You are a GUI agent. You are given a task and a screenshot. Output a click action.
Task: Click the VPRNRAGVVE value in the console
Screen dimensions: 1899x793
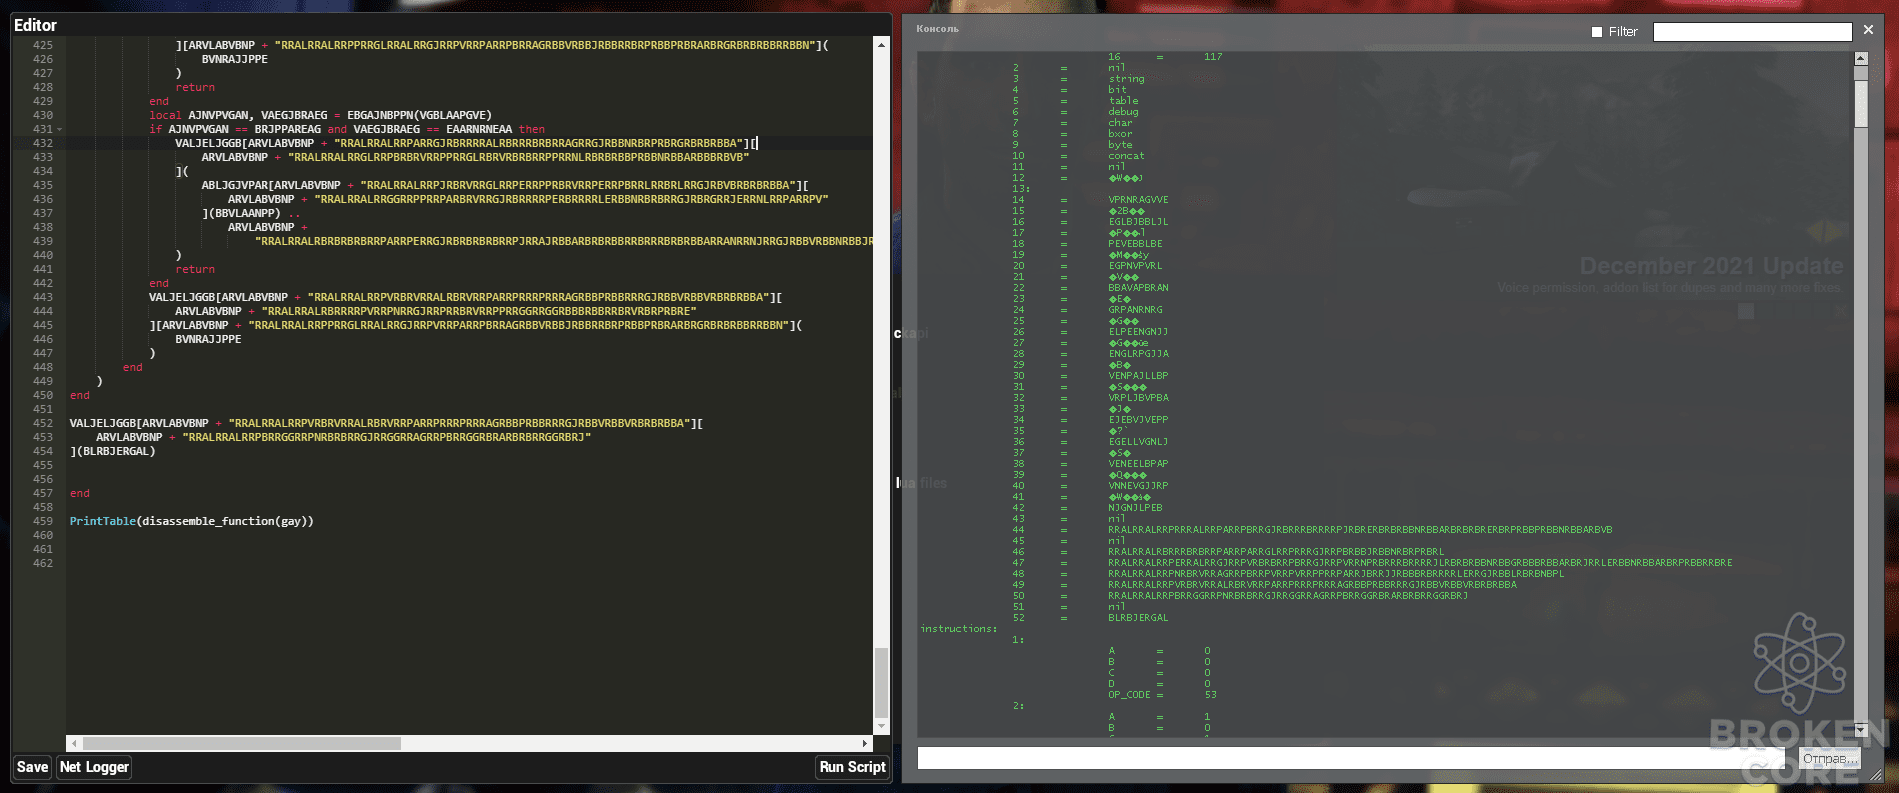[1138, 200]
